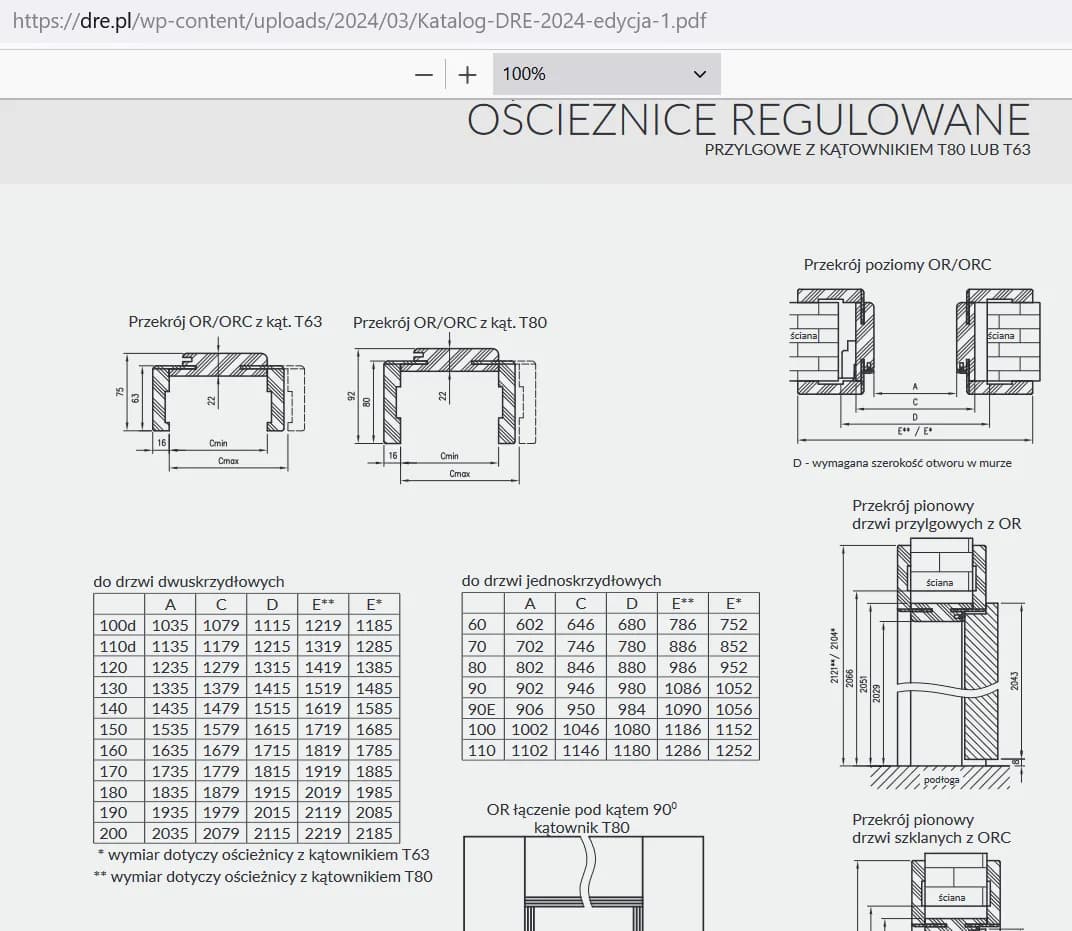Screen dimensions: 1072x931
Task: Click the Przekrój poziomy OR/ORC diagram
Action: pos(915,360)
